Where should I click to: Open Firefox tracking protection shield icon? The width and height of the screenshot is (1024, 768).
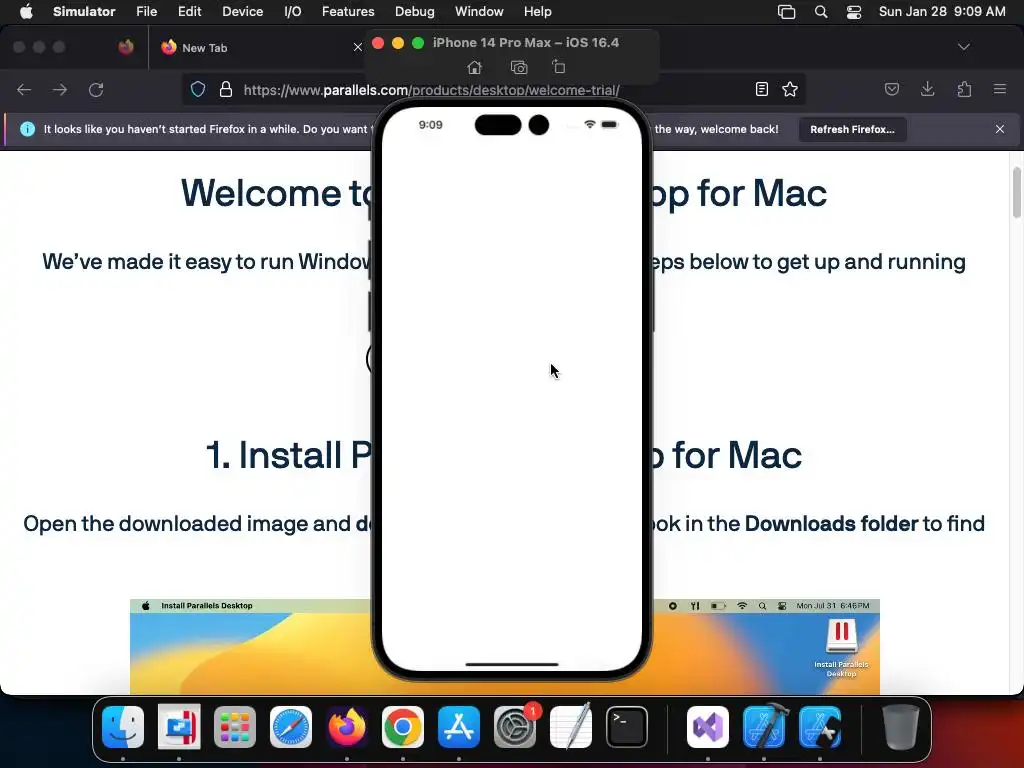pos(198,89)
